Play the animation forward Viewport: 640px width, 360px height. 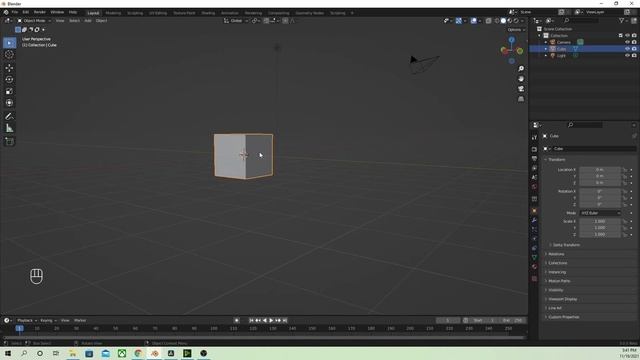(271, 320)
